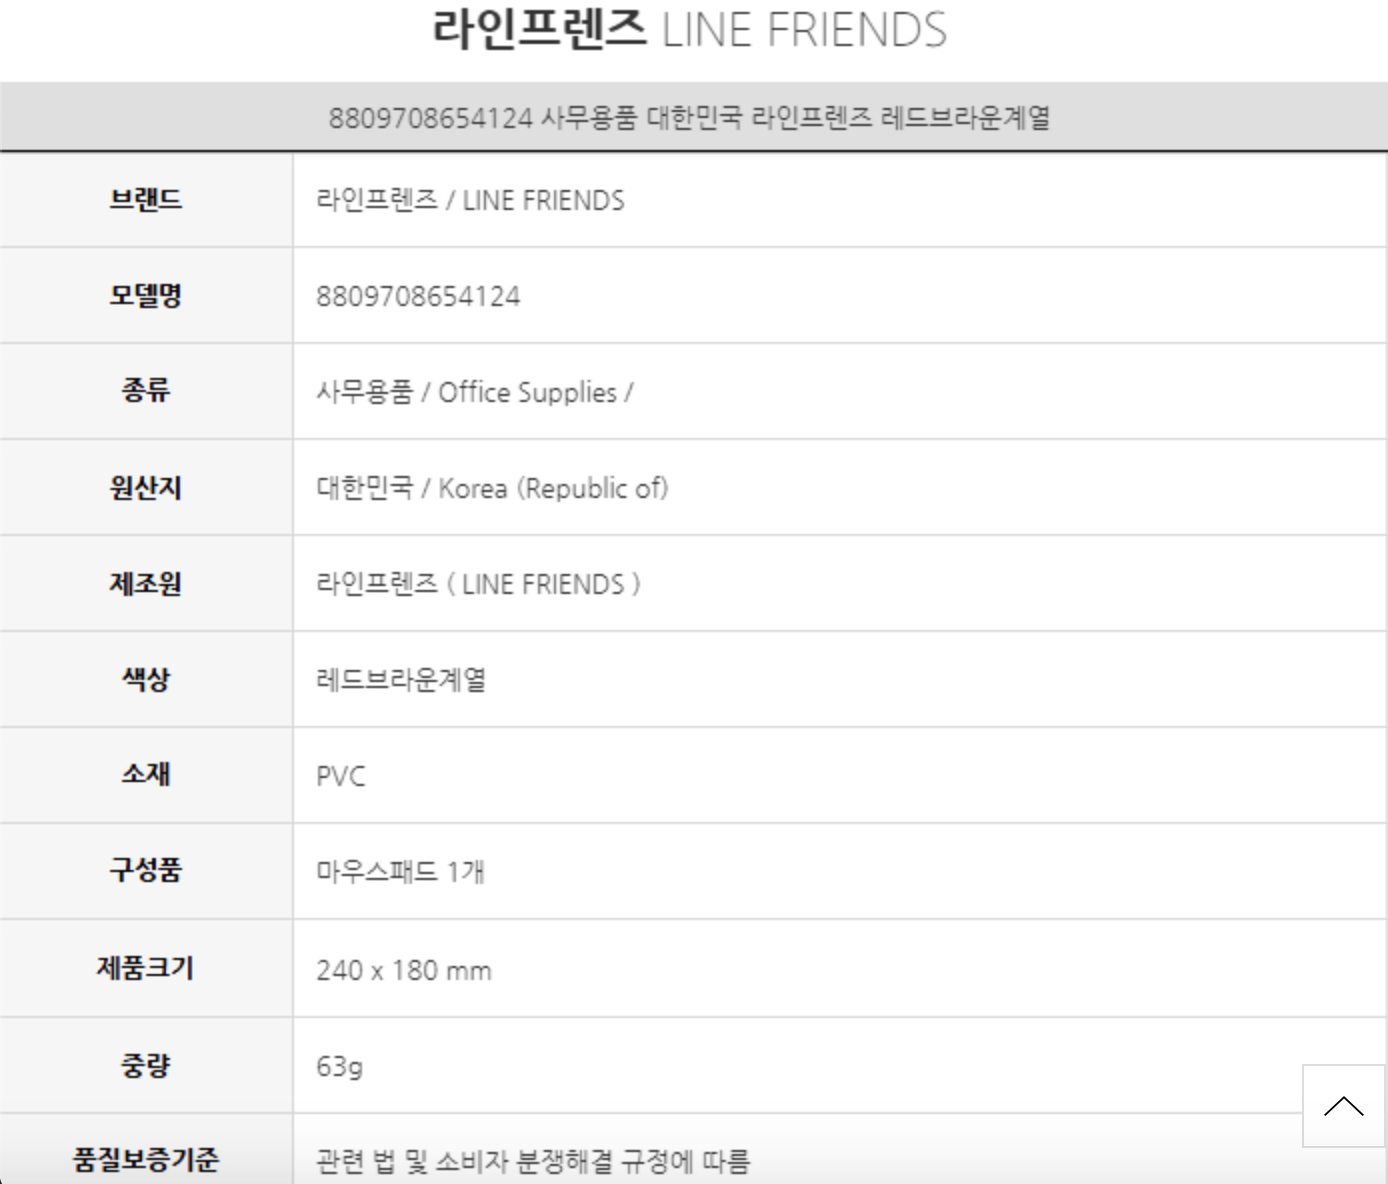Click the 63g weight value
Screen dimensions: 1388x1184
click(339, 1066)
